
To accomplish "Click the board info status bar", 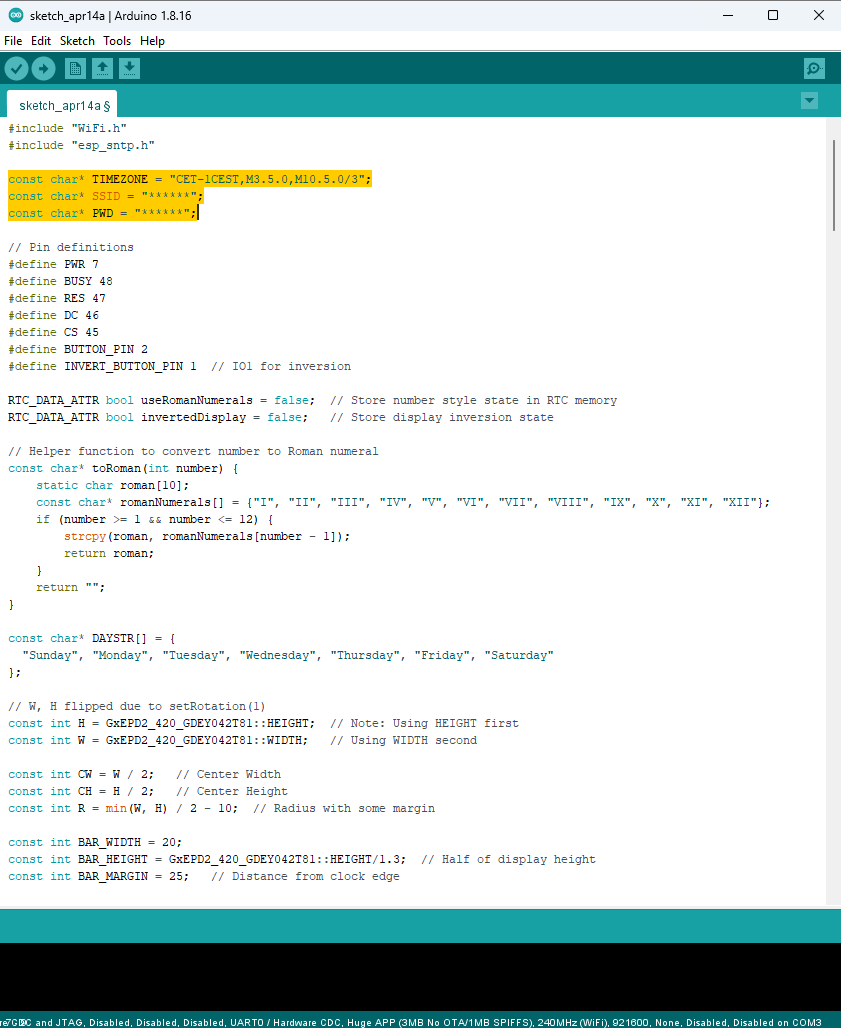I will (420, 1021).
